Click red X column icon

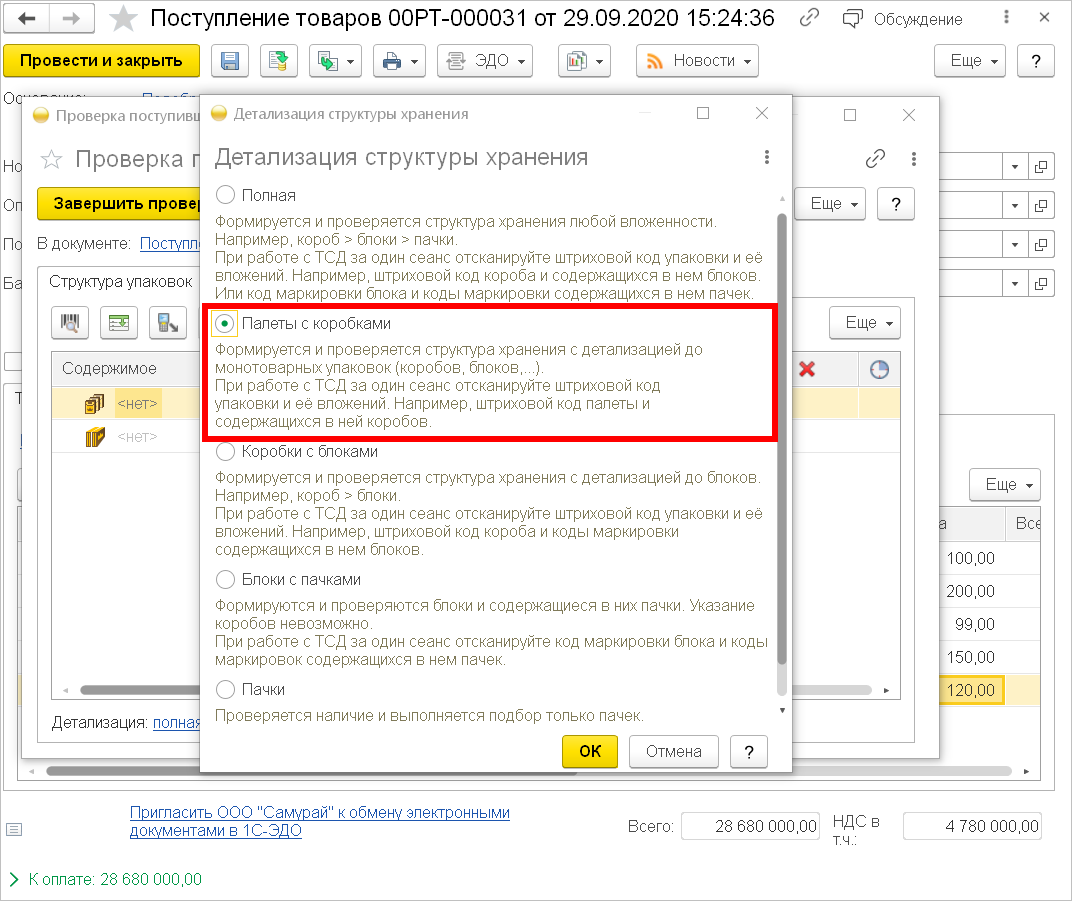click(807, 369)
